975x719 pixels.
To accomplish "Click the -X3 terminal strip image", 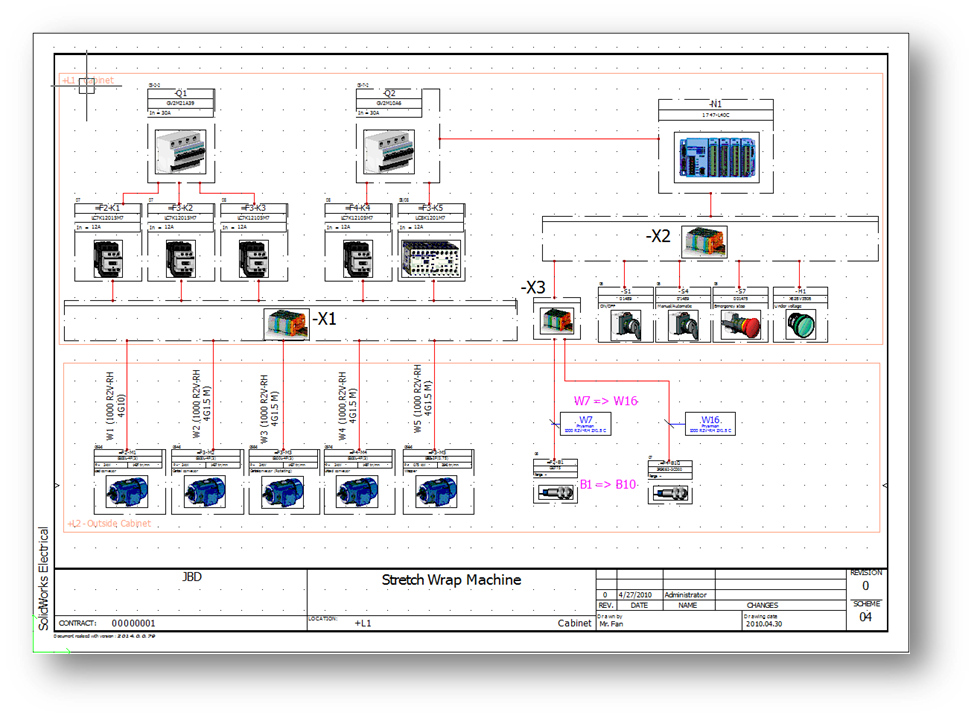I will click(557, 321).
